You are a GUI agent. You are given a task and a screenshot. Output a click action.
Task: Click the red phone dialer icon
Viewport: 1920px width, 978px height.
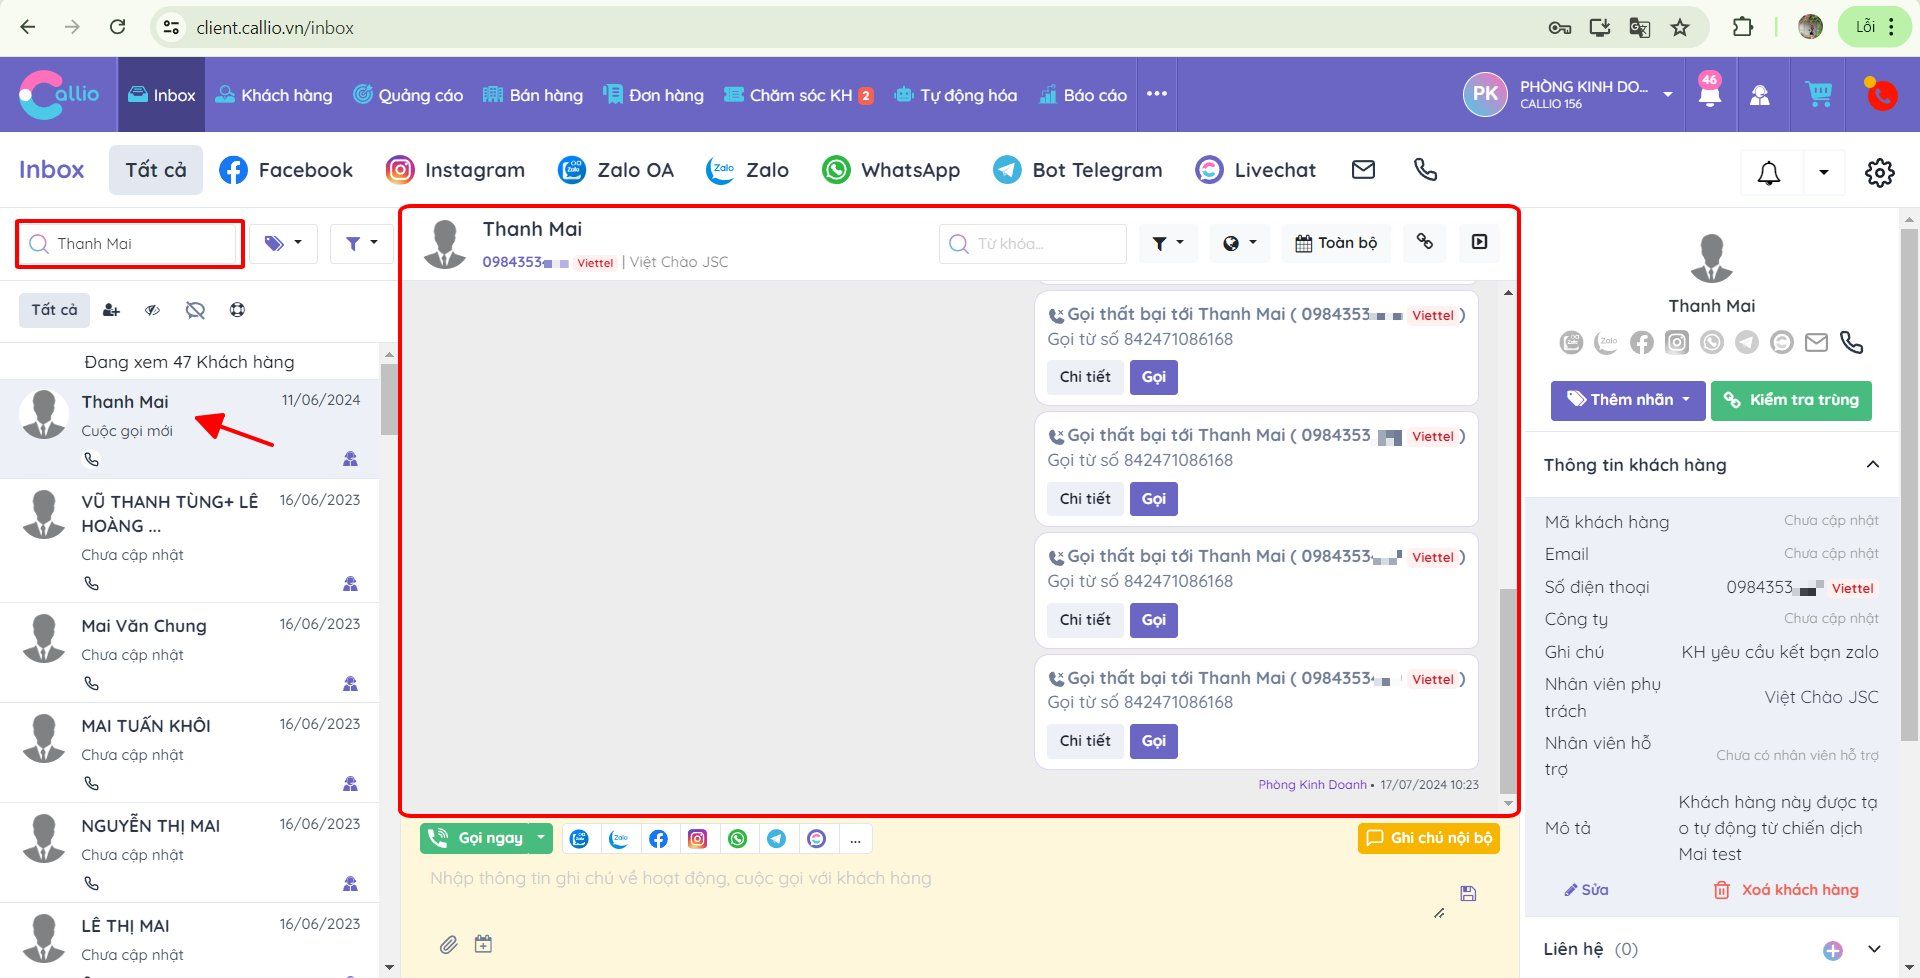[x=1881, y=94]
